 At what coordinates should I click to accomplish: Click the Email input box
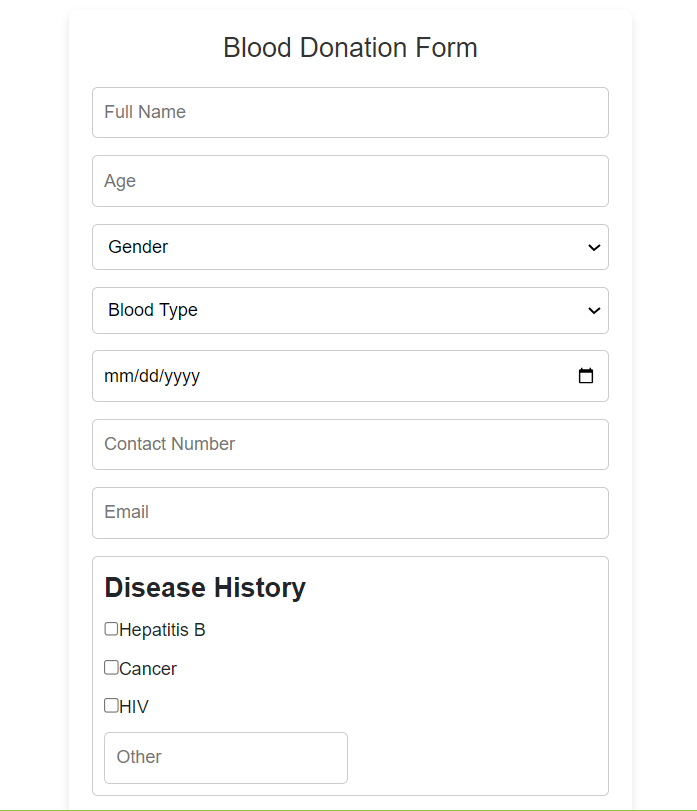pyautogui.click(x=350, y=513)
